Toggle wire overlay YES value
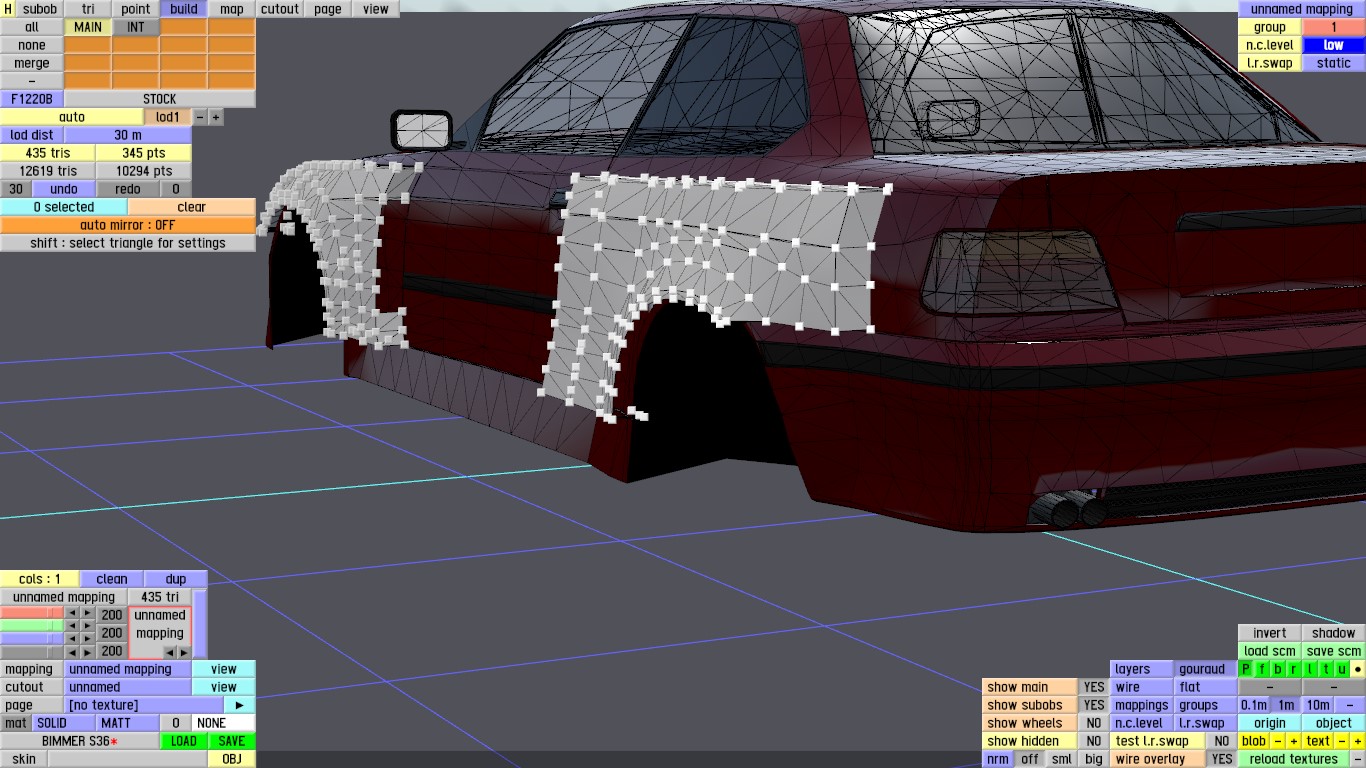Image resolution: width=1366 pixels, height=768 pixels. tap(1222, 759)
